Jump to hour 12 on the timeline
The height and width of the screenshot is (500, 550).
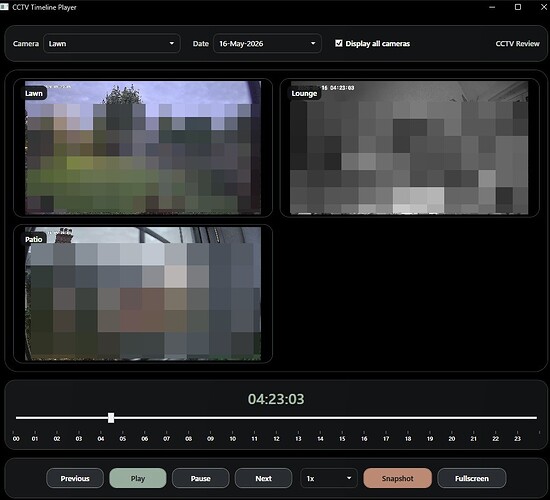[276, 438]
